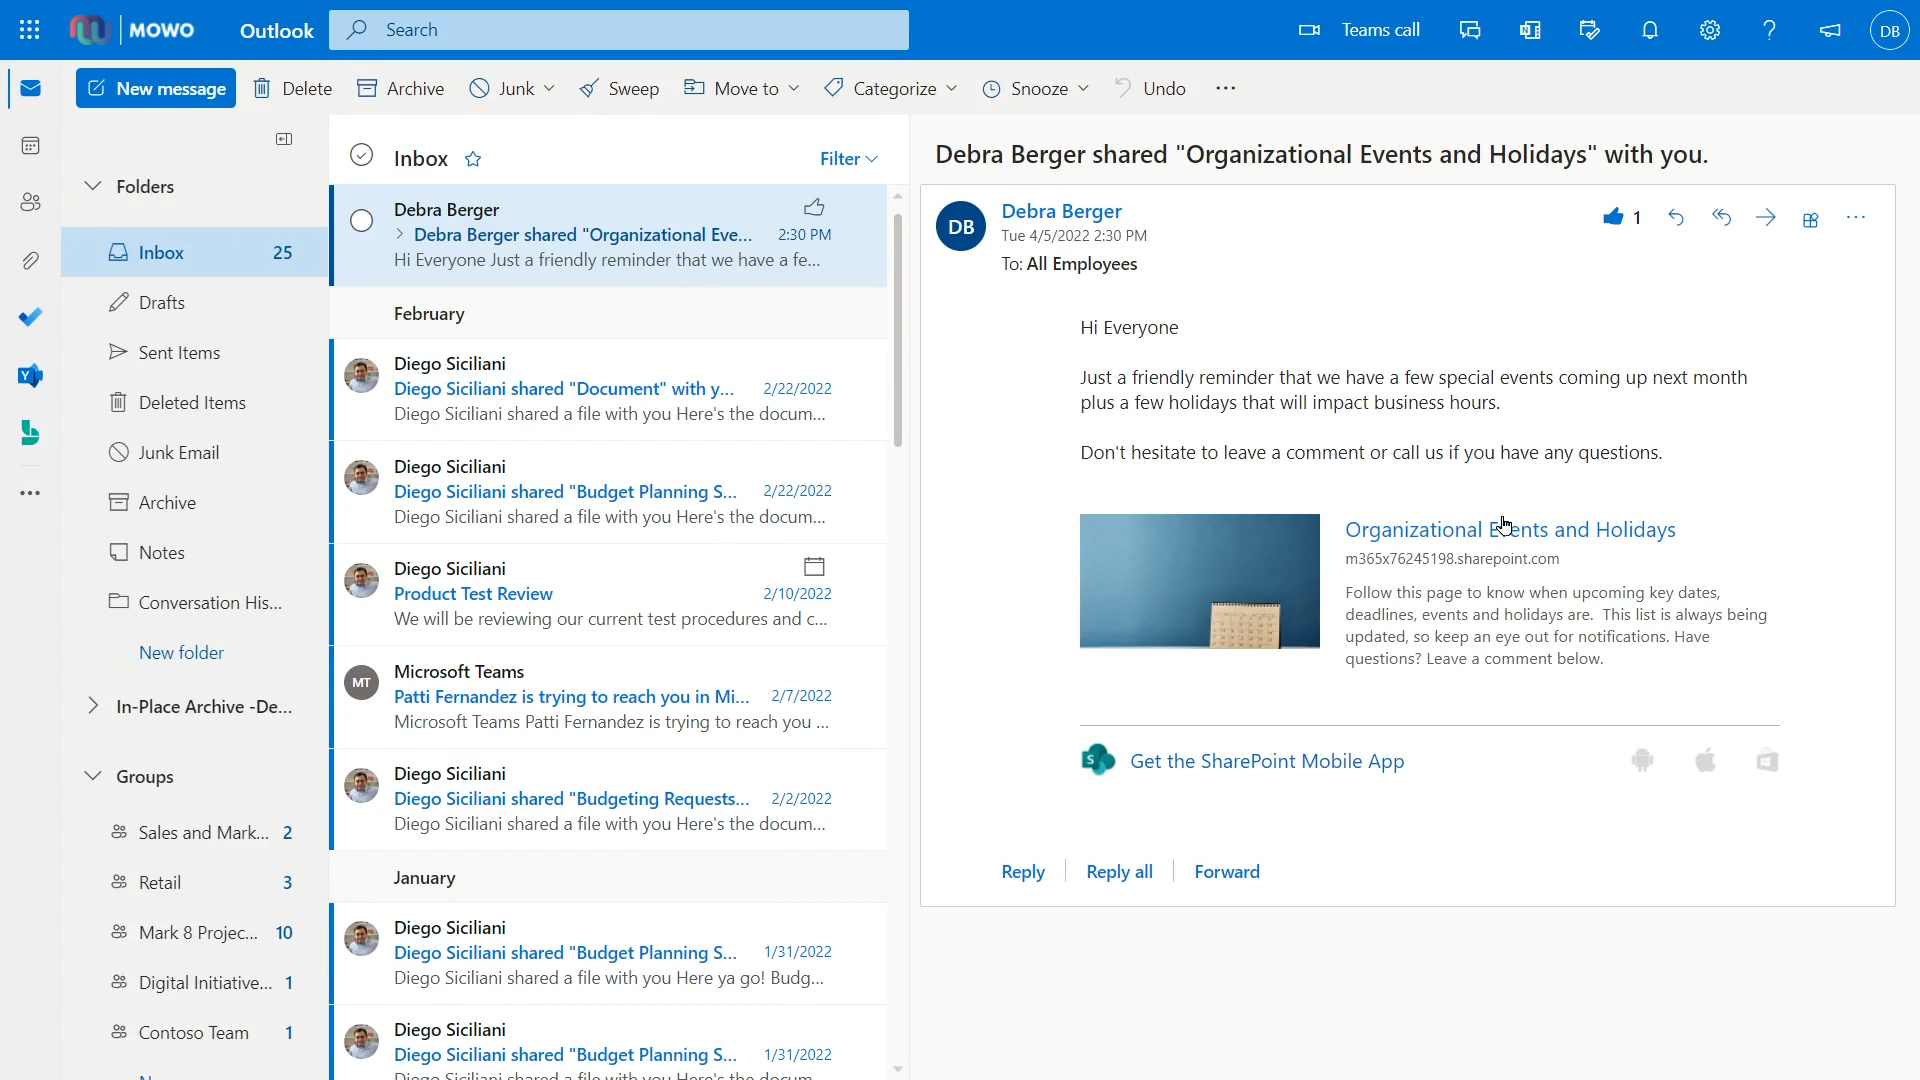The image size is (1920, 1080).
Task: Toggle select all messages circle
Action: (x=361, y=155)
